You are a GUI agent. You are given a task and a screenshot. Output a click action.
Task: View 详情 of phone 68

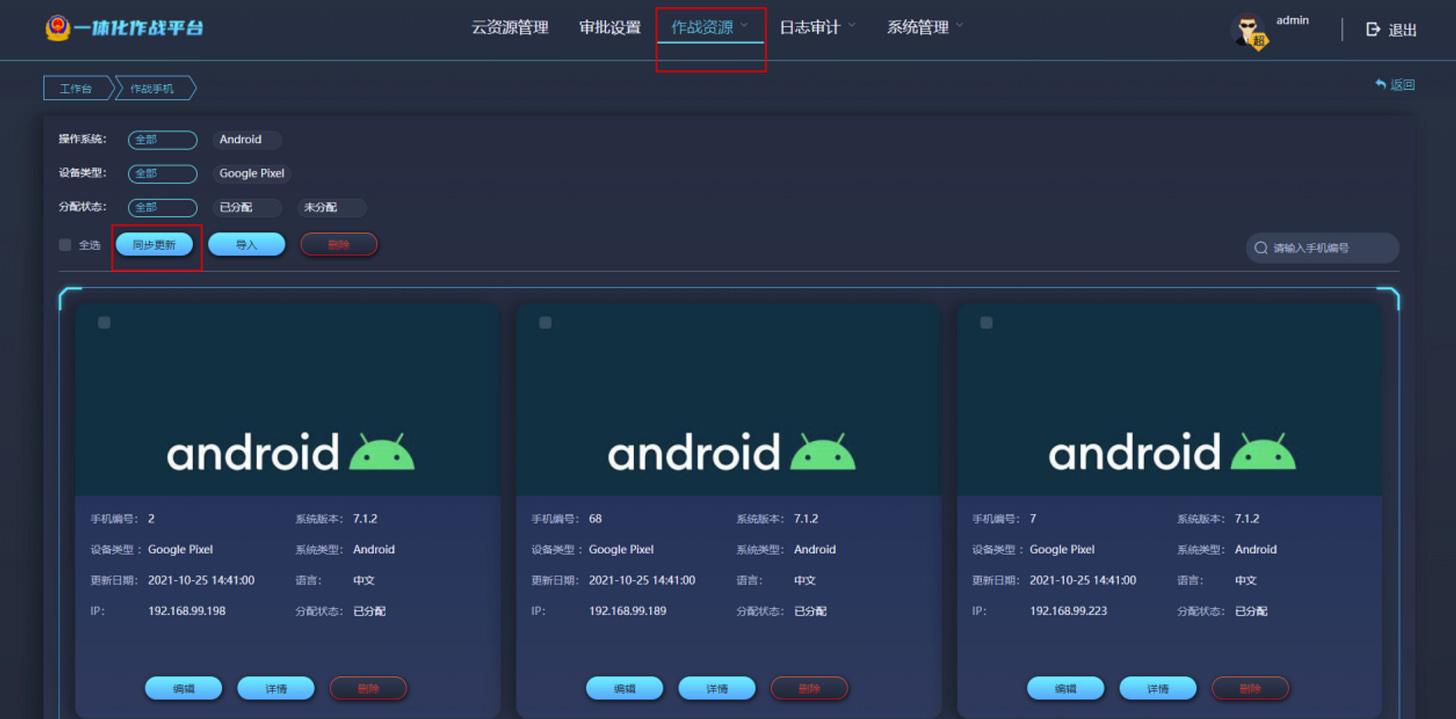click(x=717, y=688)
